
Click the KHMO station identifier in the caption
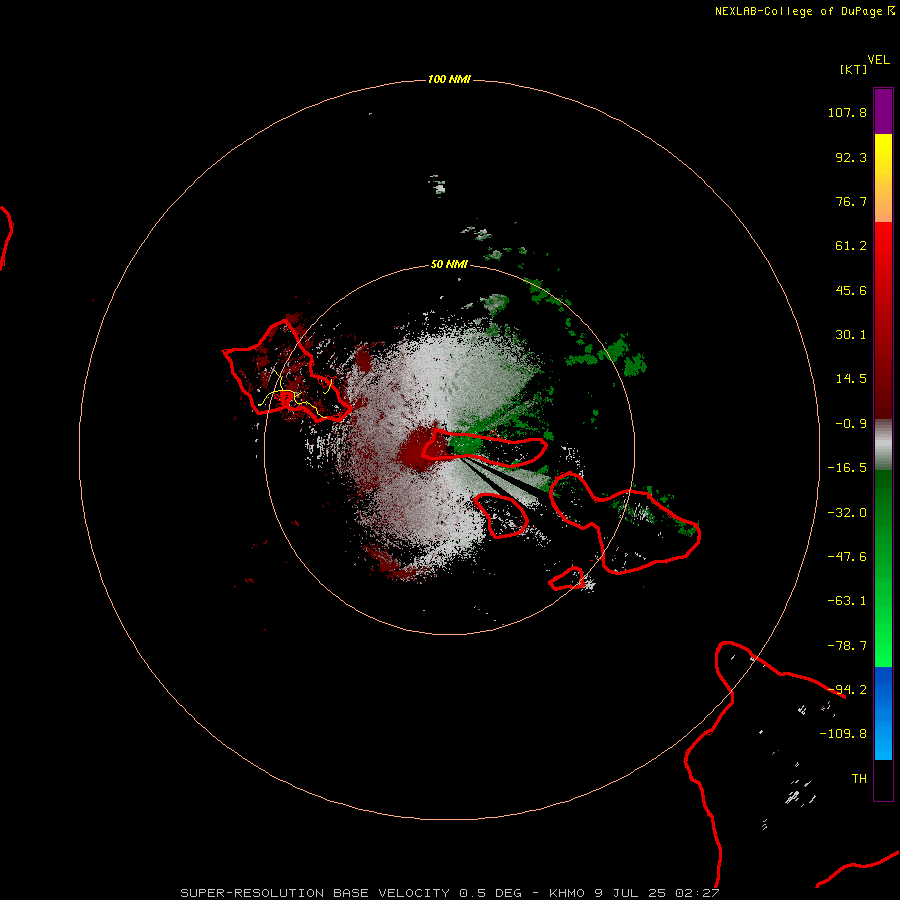(567, 893)
